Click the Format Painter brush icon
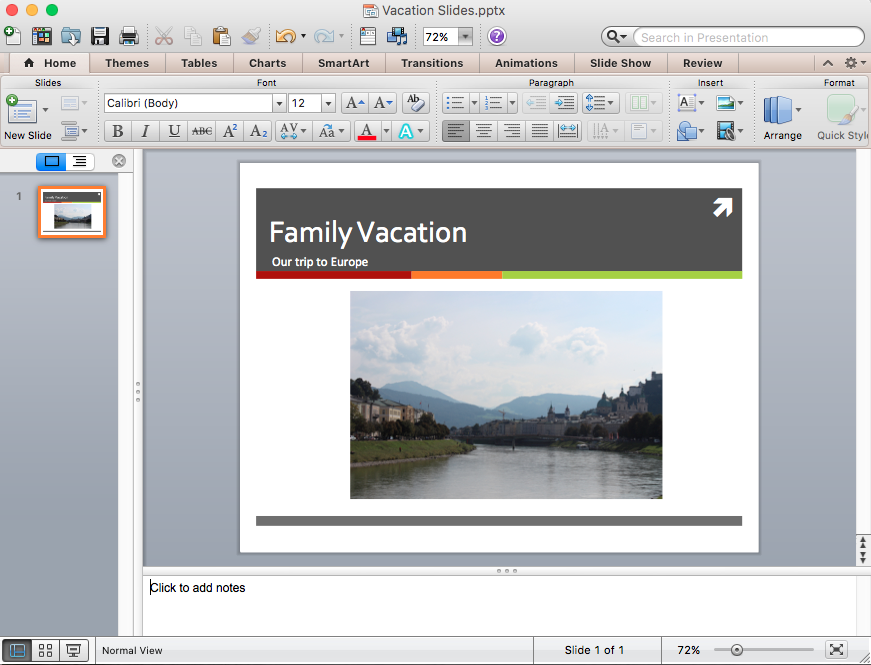This screenshot has height=665, width=871. (x=251, y=37)
